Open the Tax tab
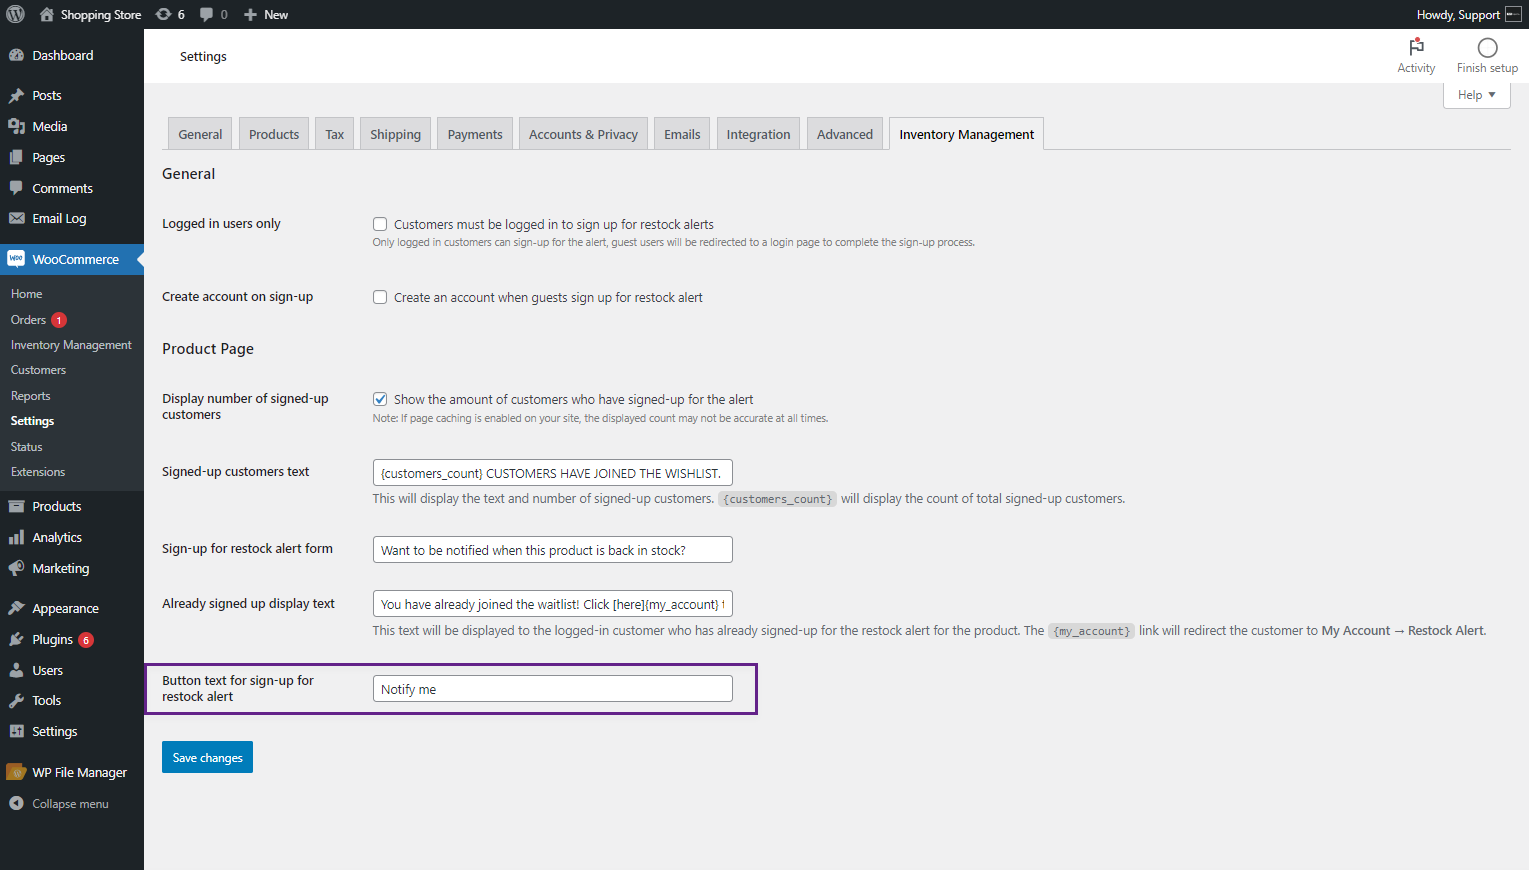This screenshot has width=1529, height=870. (335, 134)
